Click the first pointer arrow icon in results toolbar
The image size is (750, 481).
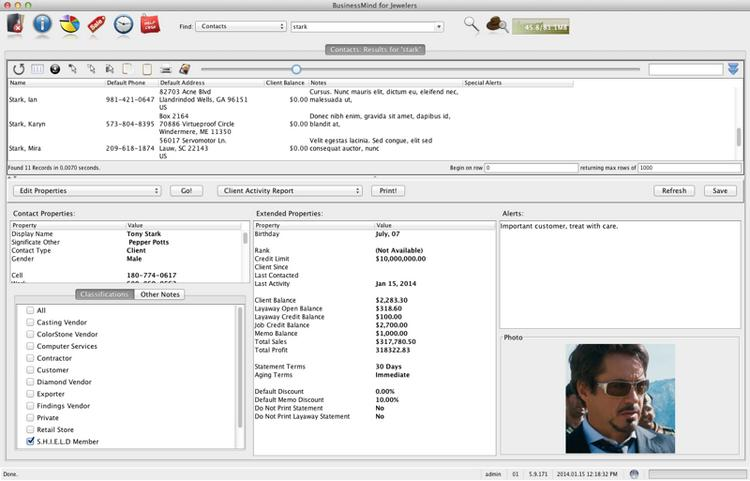tap(73, 69)
